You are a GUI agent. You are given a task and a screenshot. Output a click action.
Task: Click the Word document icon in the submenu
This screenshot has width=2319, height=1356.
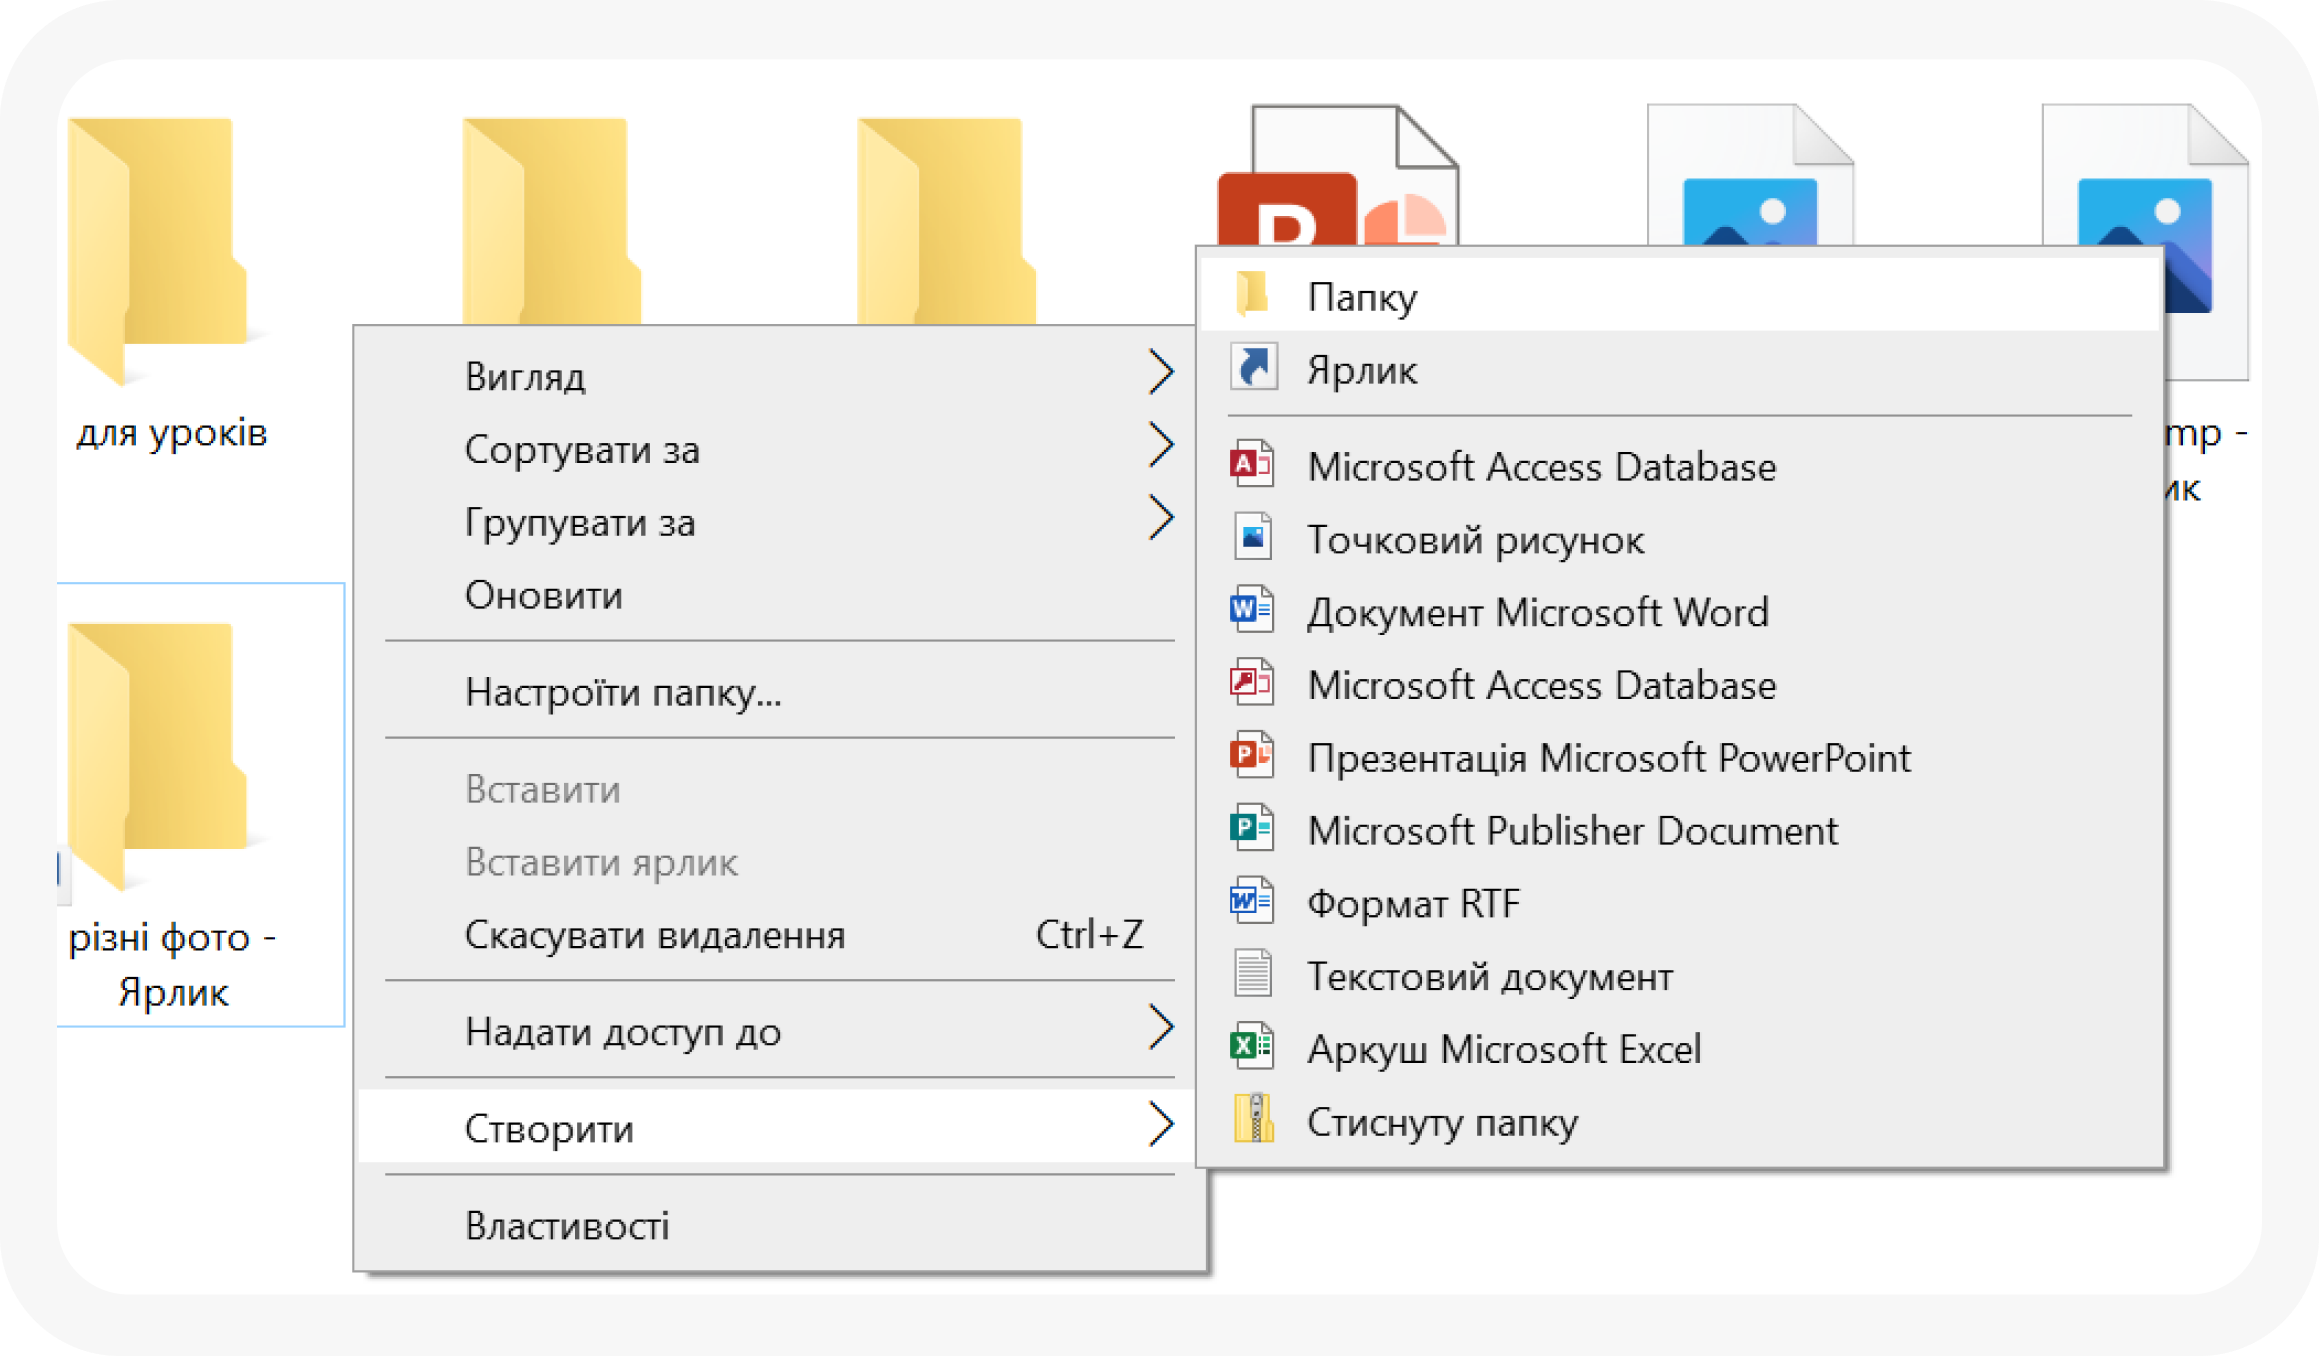1252,611
